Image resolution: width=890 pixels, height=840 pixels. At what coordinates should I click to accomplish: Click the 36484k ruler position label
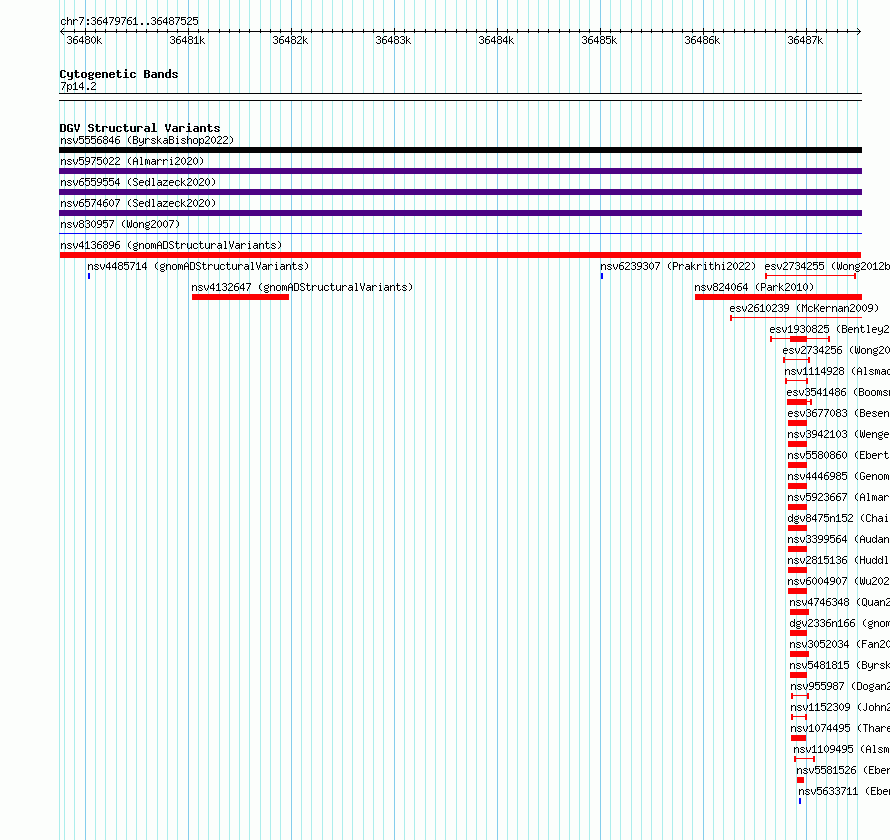point(496,40)
